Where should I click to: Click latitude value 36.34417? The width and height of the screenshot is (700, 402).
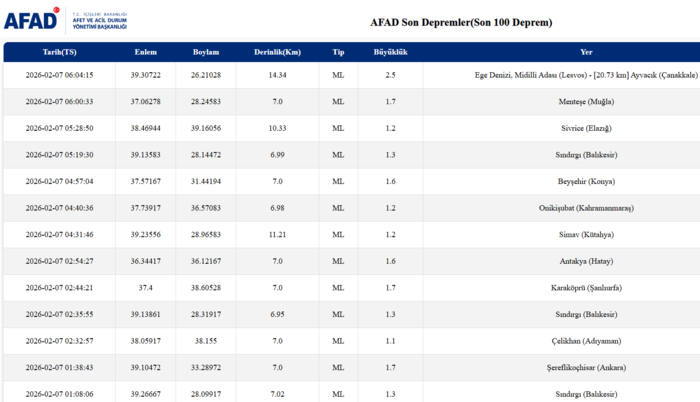[x=146, y=261]
